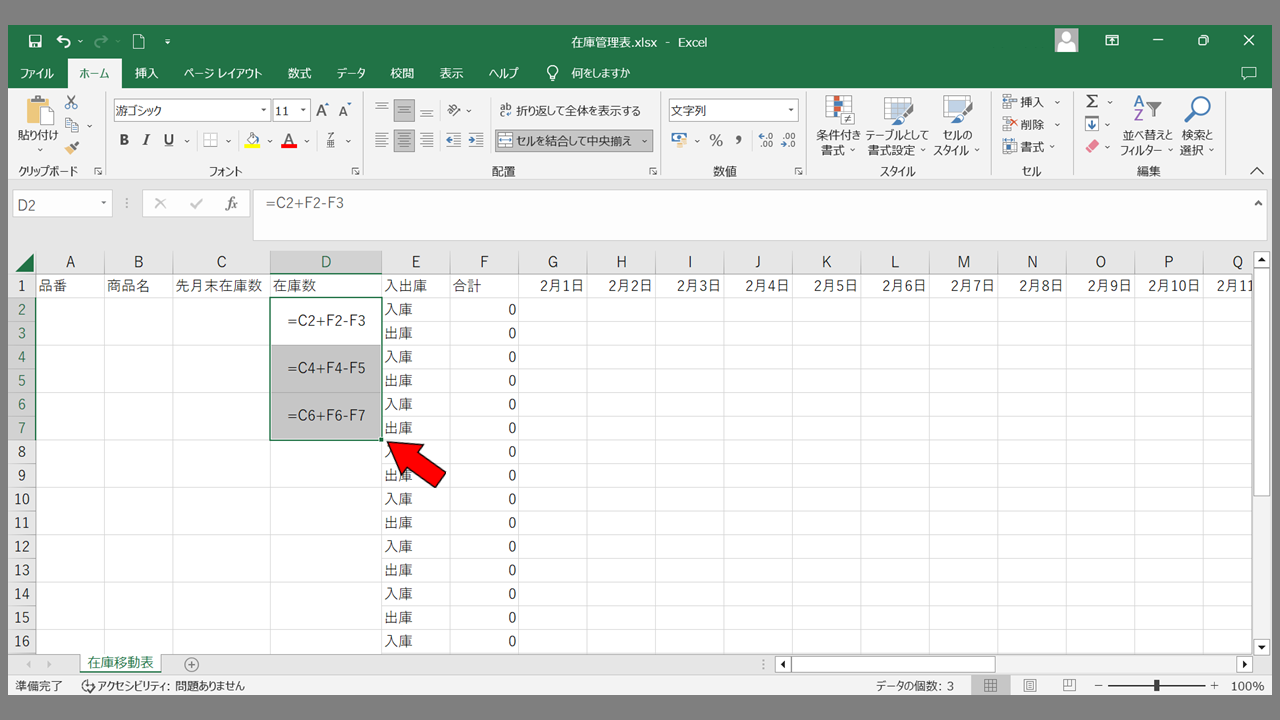
Task: Open 並べ替えとフィルター
Action: click(x=1147, y=127)
